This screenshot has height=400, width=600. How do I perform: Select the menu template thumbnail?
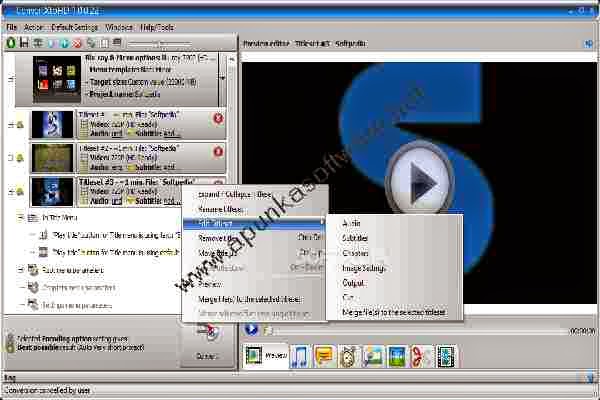pos(57,79)
